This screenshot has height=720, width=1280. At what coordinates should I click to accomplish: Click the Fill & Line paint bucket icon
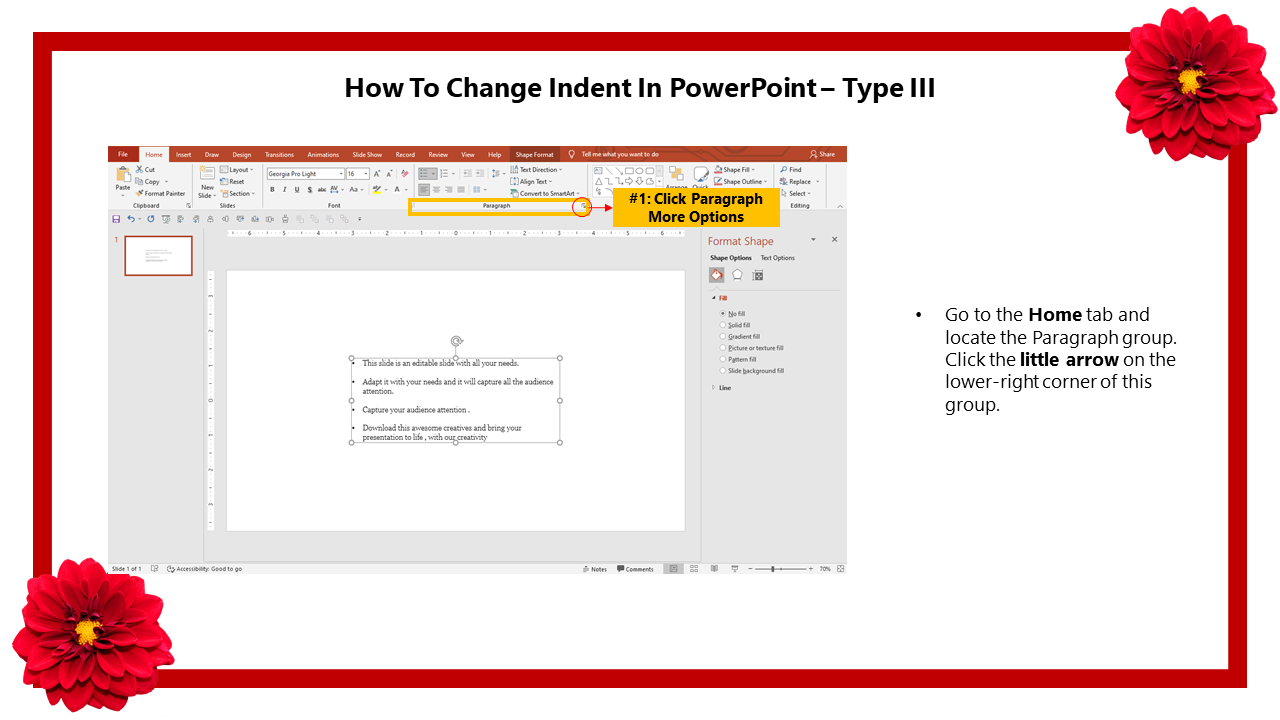point(716,275)
